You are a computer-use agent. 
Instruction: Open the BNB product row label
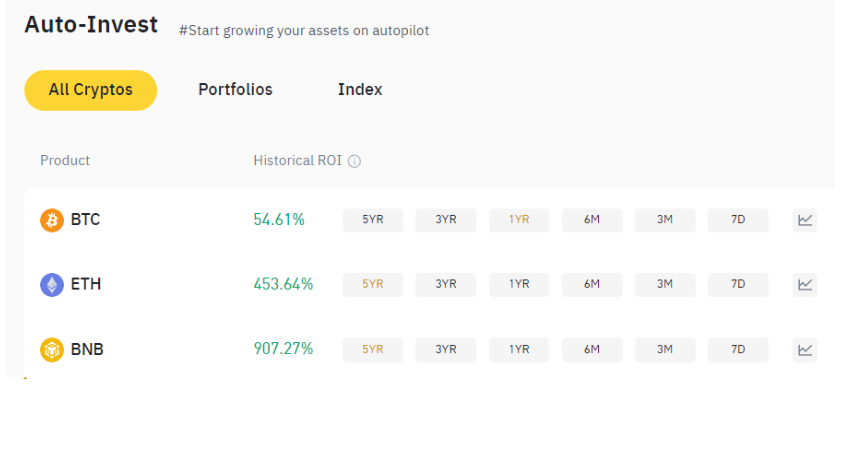(x=87, y=350)
